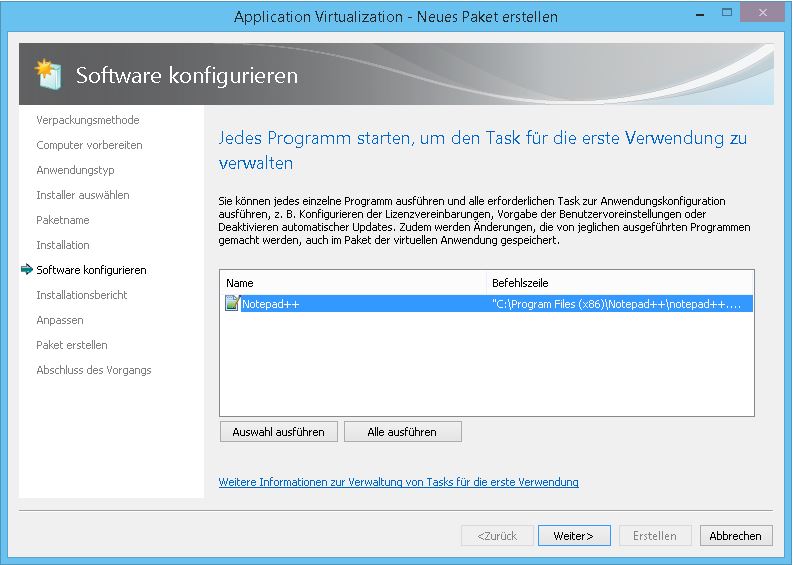Minimize the Application Virtualization window

click(x=700, y=14)
